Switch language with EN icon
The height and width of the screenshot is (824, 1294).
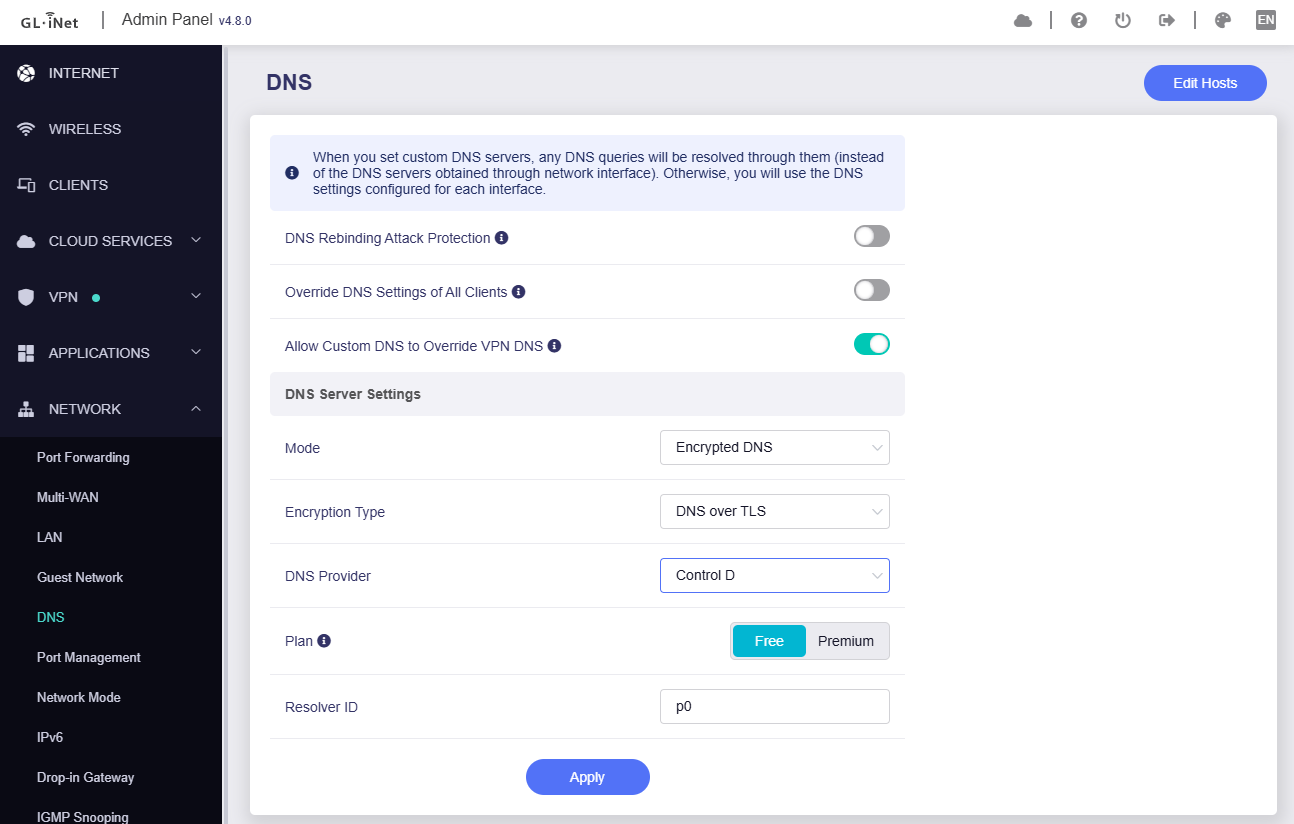coord(1265,20)
